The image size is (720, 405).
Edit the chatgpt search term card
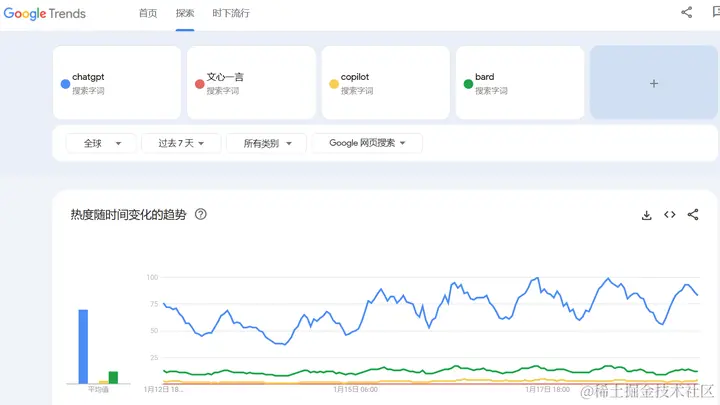[x=117, y=83]
